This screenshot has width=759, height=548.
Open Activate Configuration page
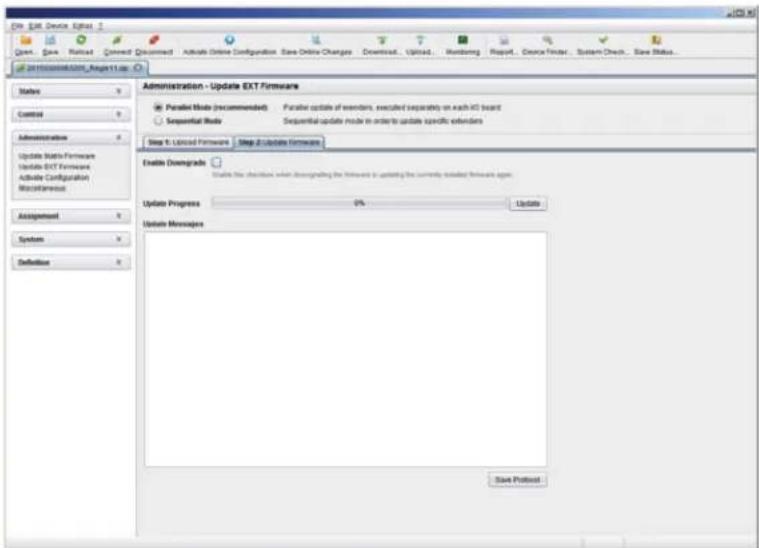pos(54,177)
